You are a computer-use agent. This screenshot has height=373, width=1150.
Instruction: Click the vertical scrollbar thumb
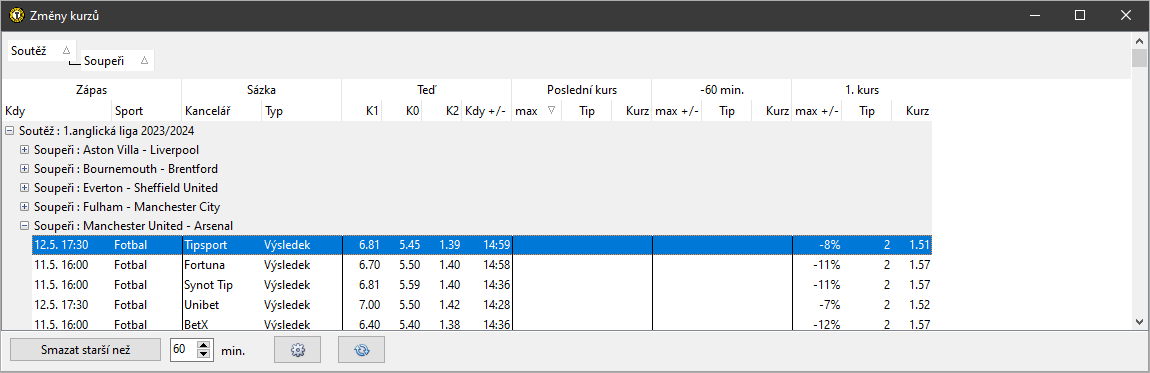(1138, 58)
